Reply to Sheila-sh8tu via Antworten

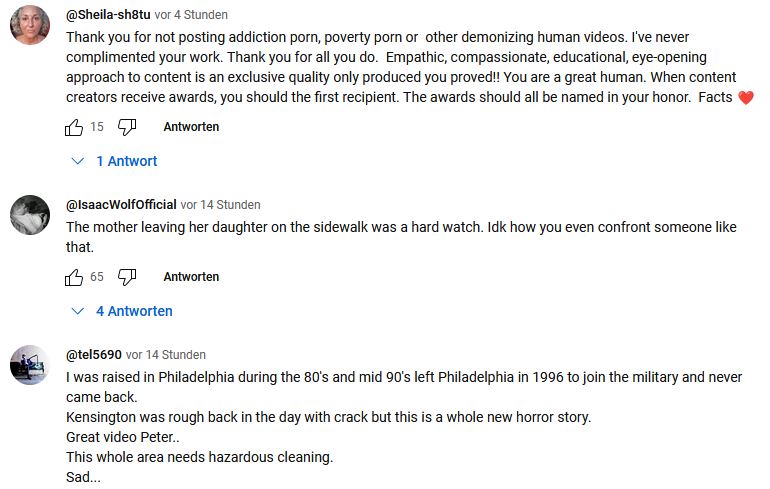(191, 127)
